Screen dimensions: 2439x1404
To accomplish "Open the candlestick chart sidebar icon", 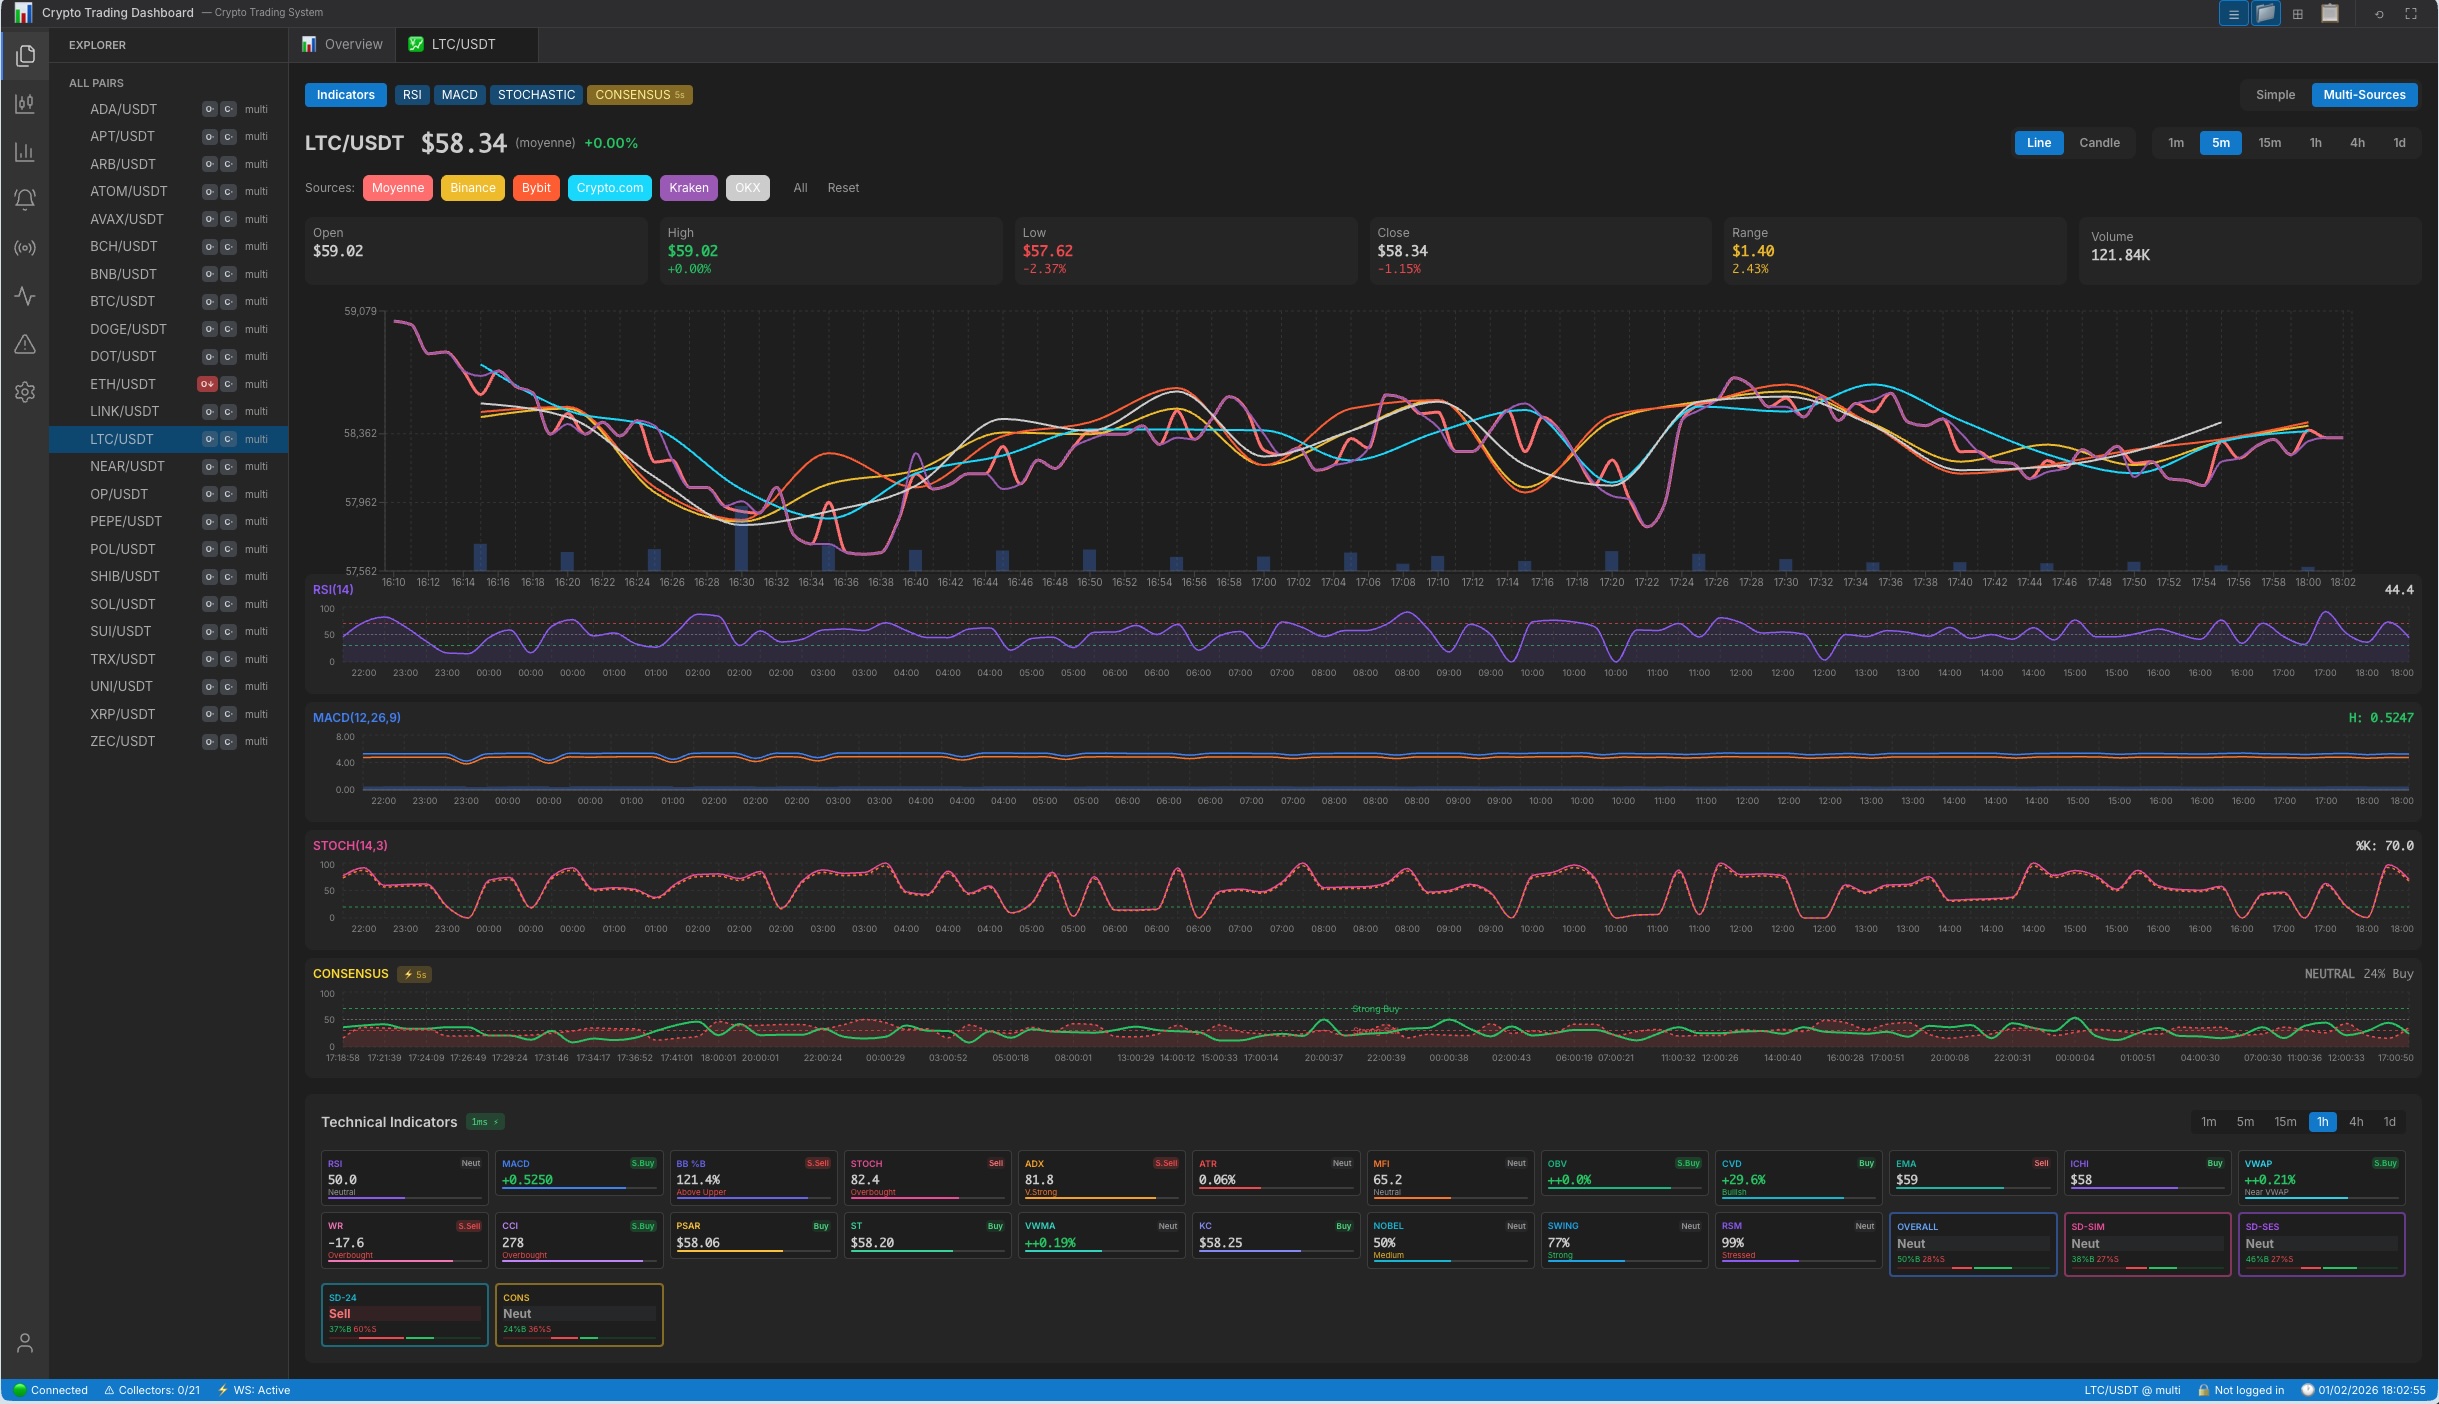I will pos(25,104).
